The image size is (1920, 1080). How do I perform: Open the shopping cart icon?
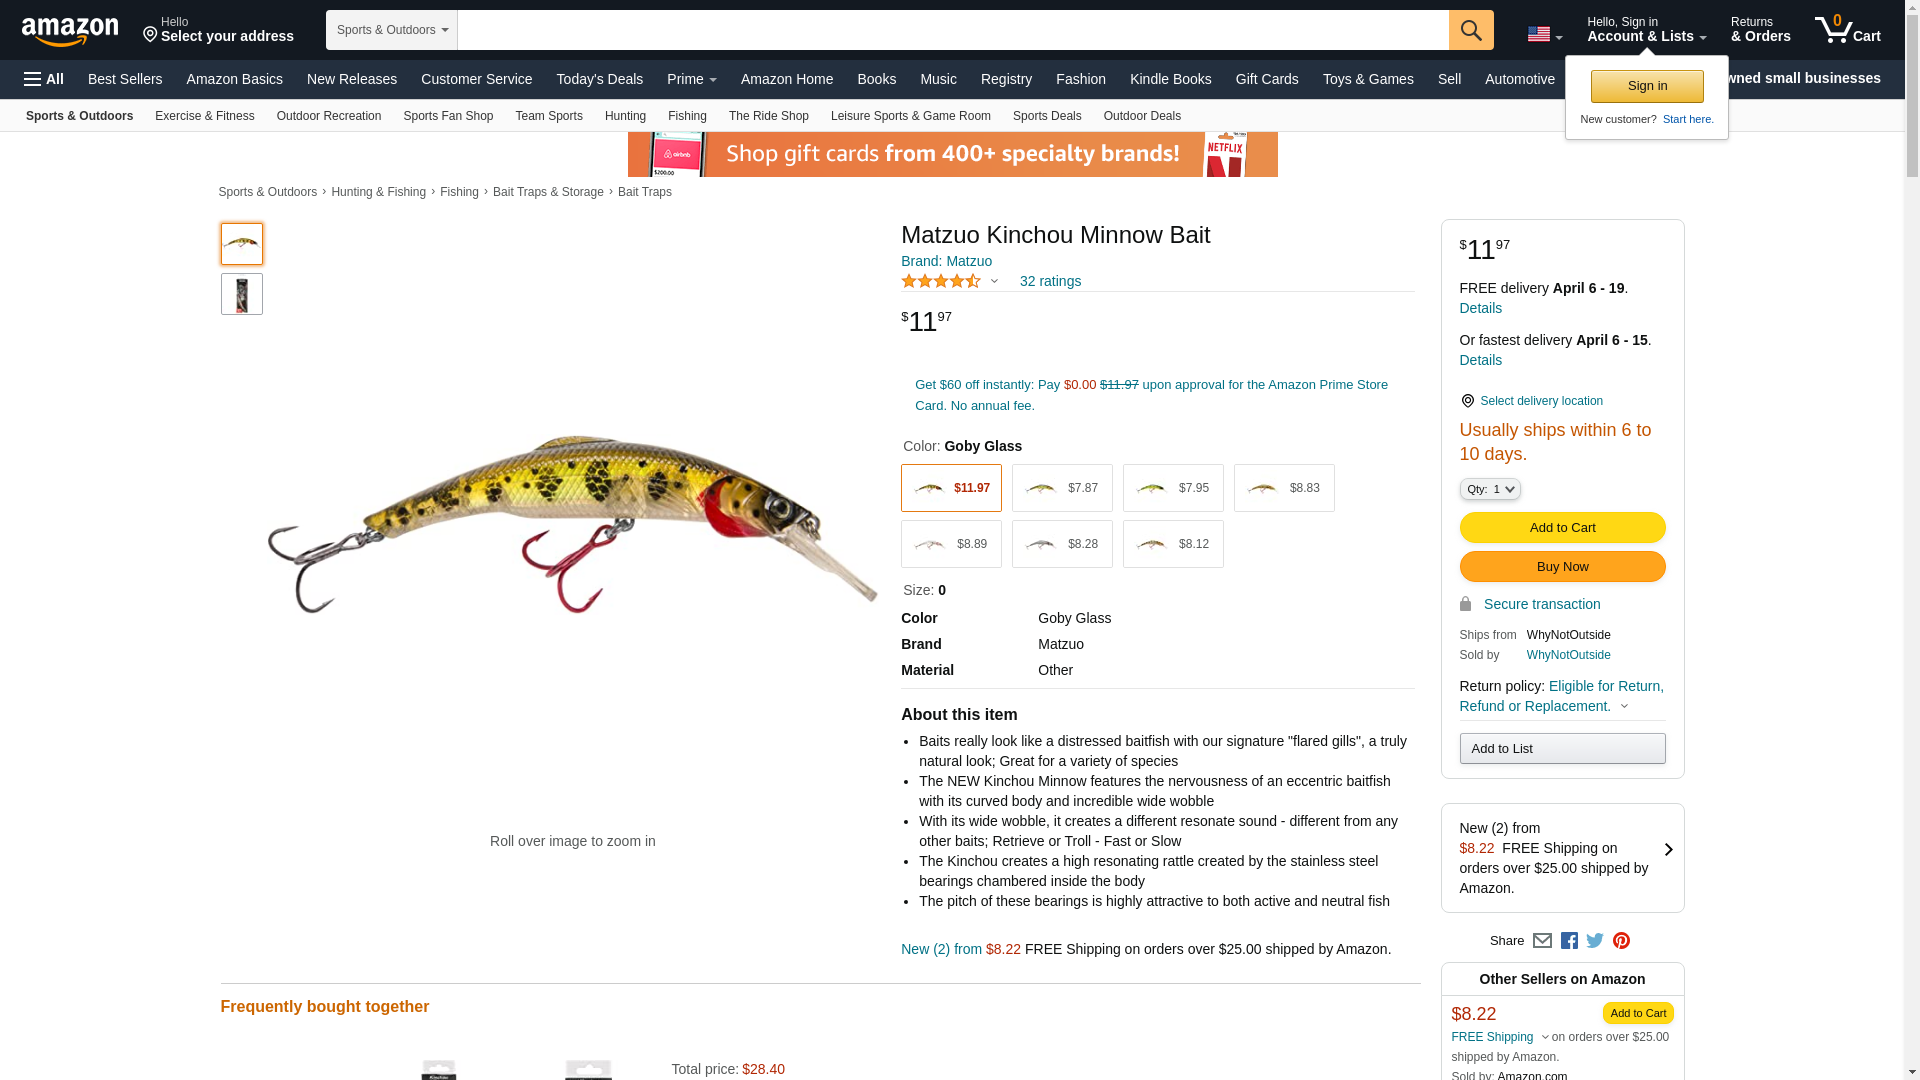[x=1848, y=29]
